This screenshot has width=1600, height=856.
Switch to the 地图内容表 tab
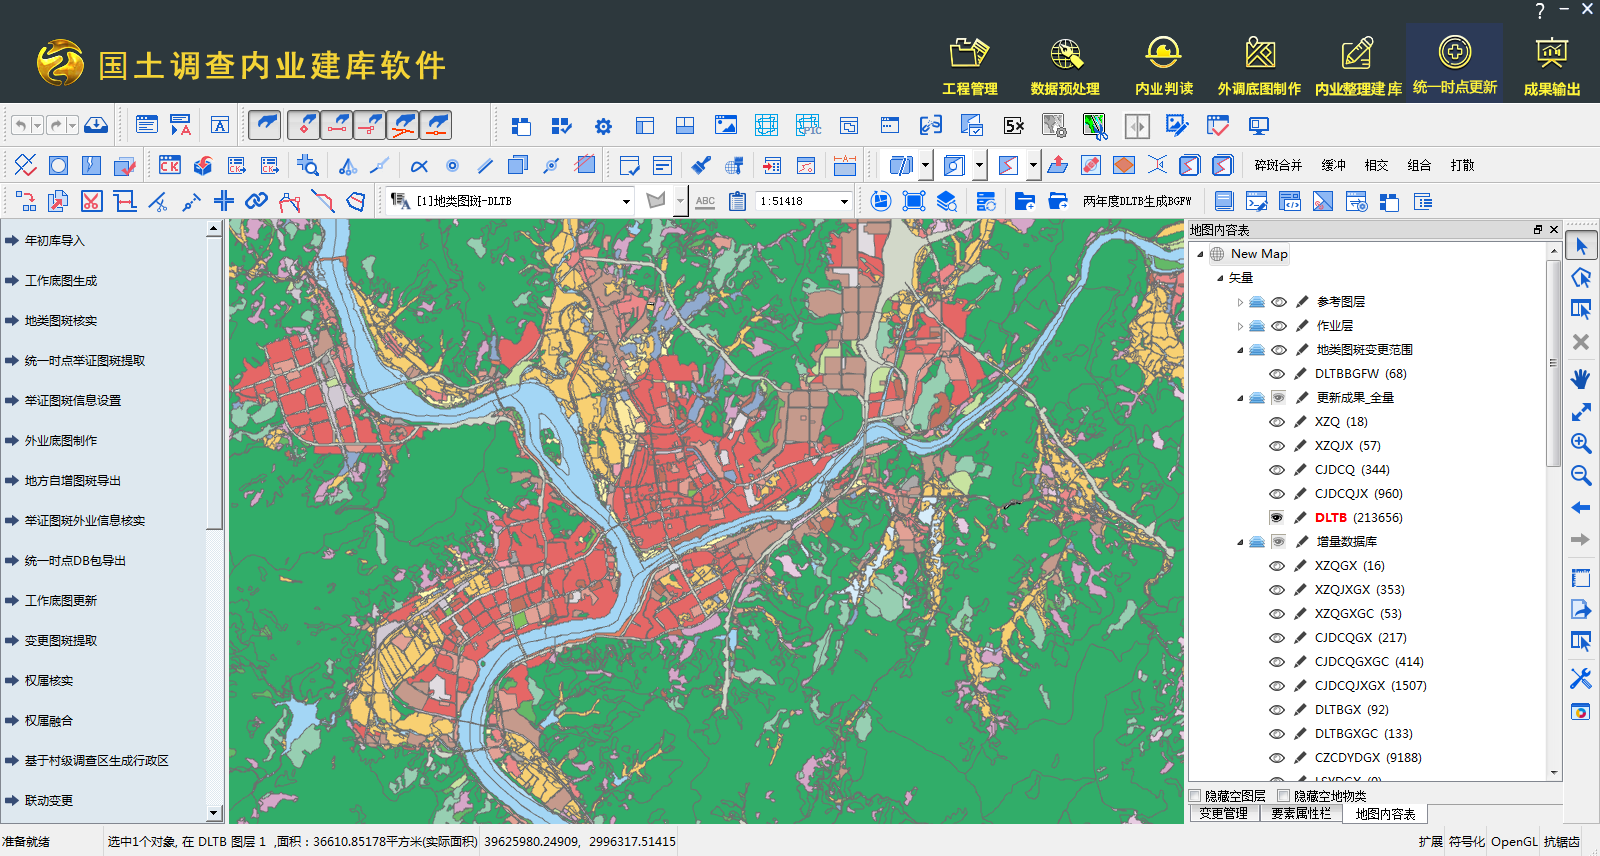click(x=1385, y=814)
